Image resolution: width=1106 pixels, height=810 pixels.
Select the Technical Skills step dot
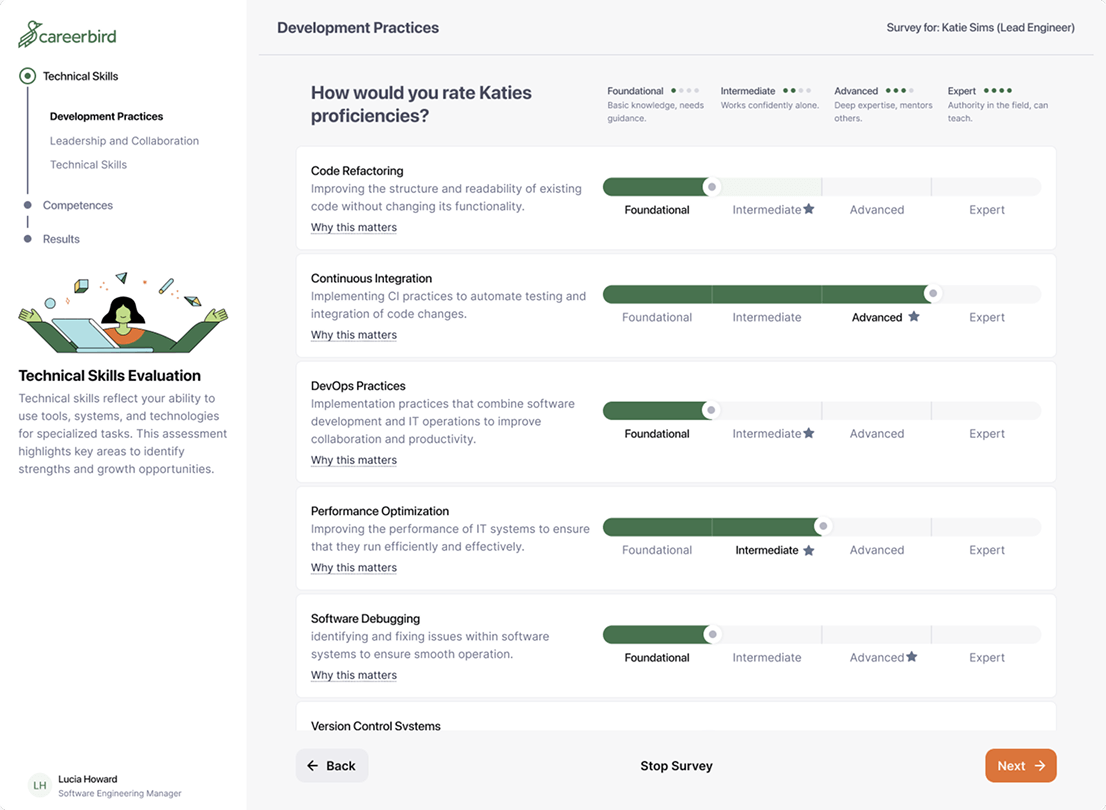pyautogui.click(x=28, y=75)
